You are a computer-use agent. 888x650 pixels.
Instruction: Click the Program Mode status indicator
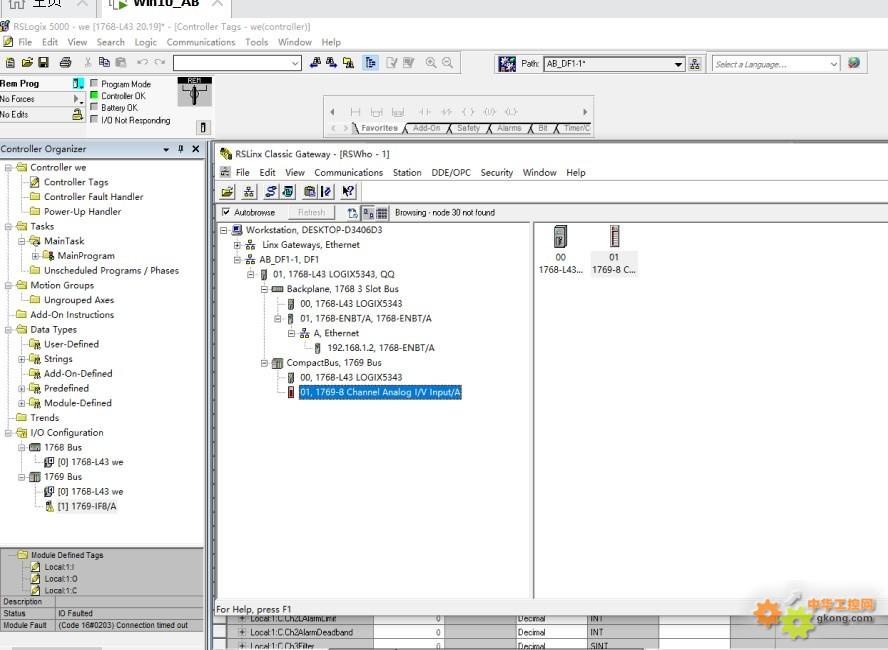[x=94, y=83]
